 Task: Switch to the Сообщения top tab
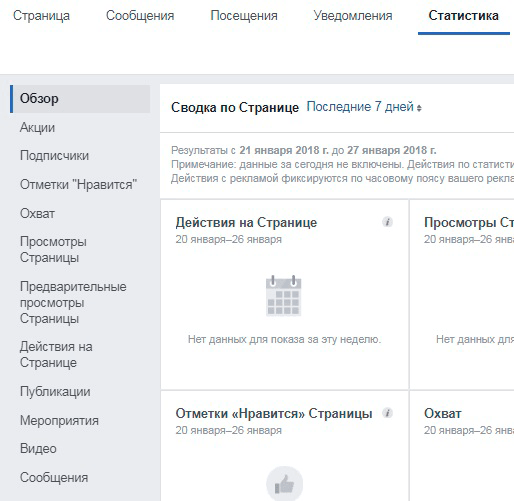(140, 16)
